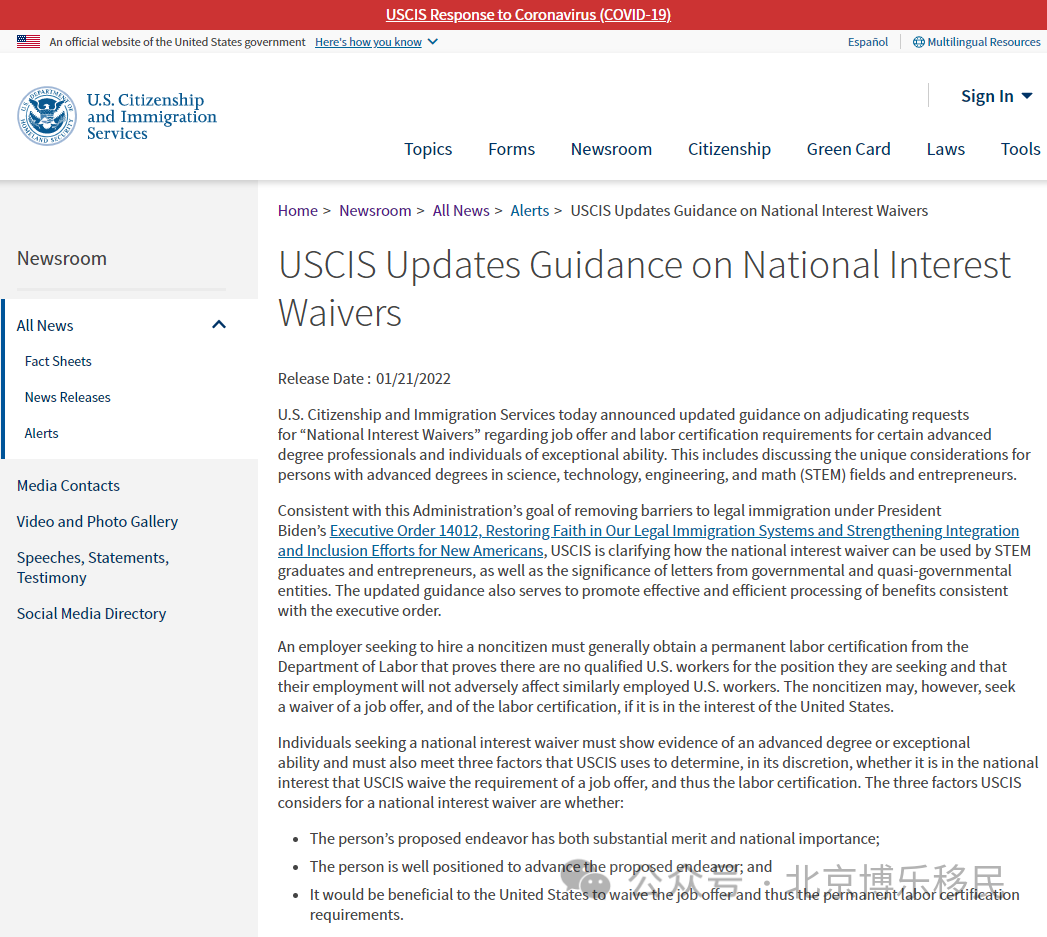Click the USCIS seal logo
The width and height of the screenshot is (1047, 937).
(47, 116)
